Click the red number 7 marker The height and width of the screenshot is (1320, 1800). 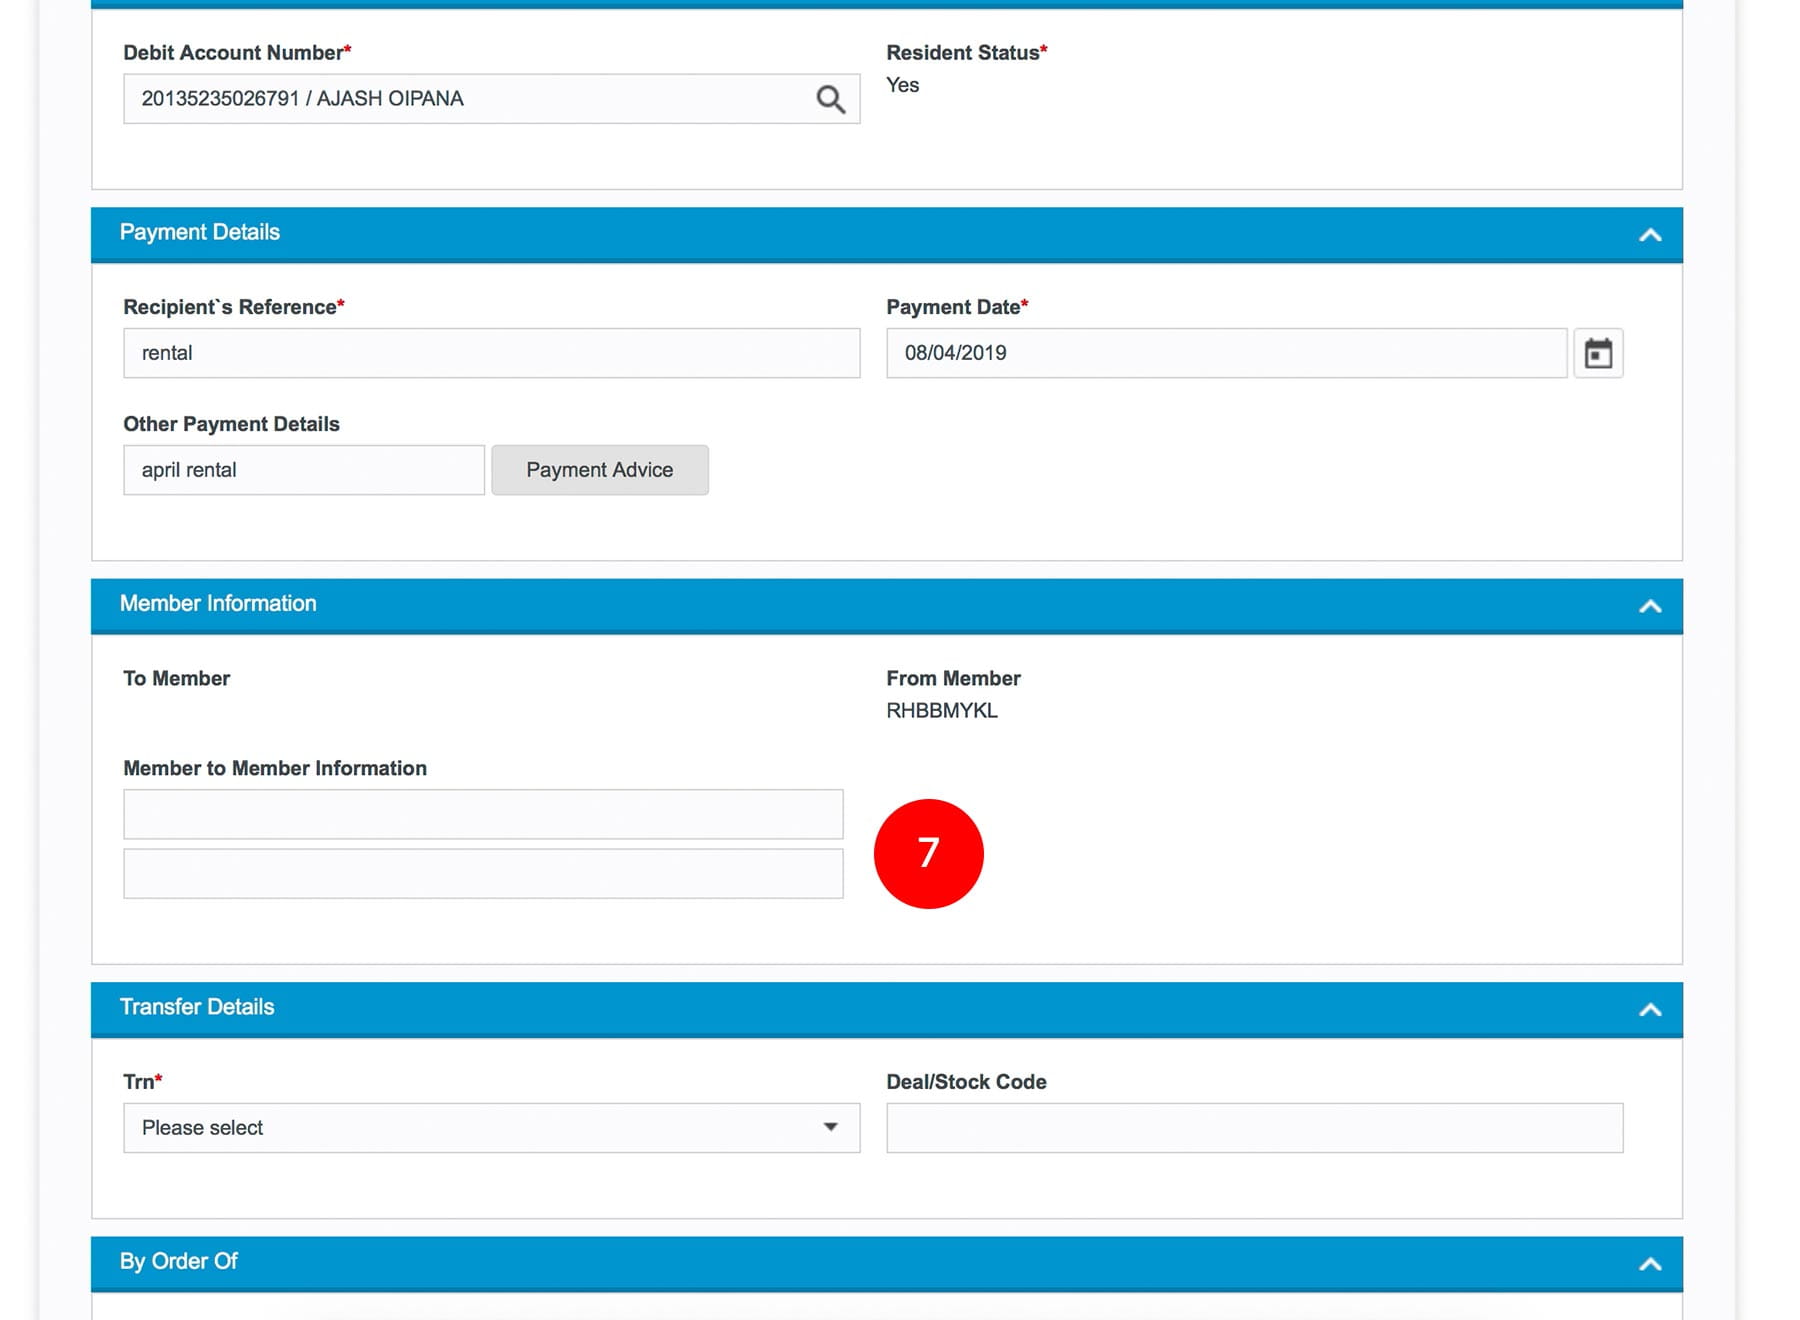point(928,853)
